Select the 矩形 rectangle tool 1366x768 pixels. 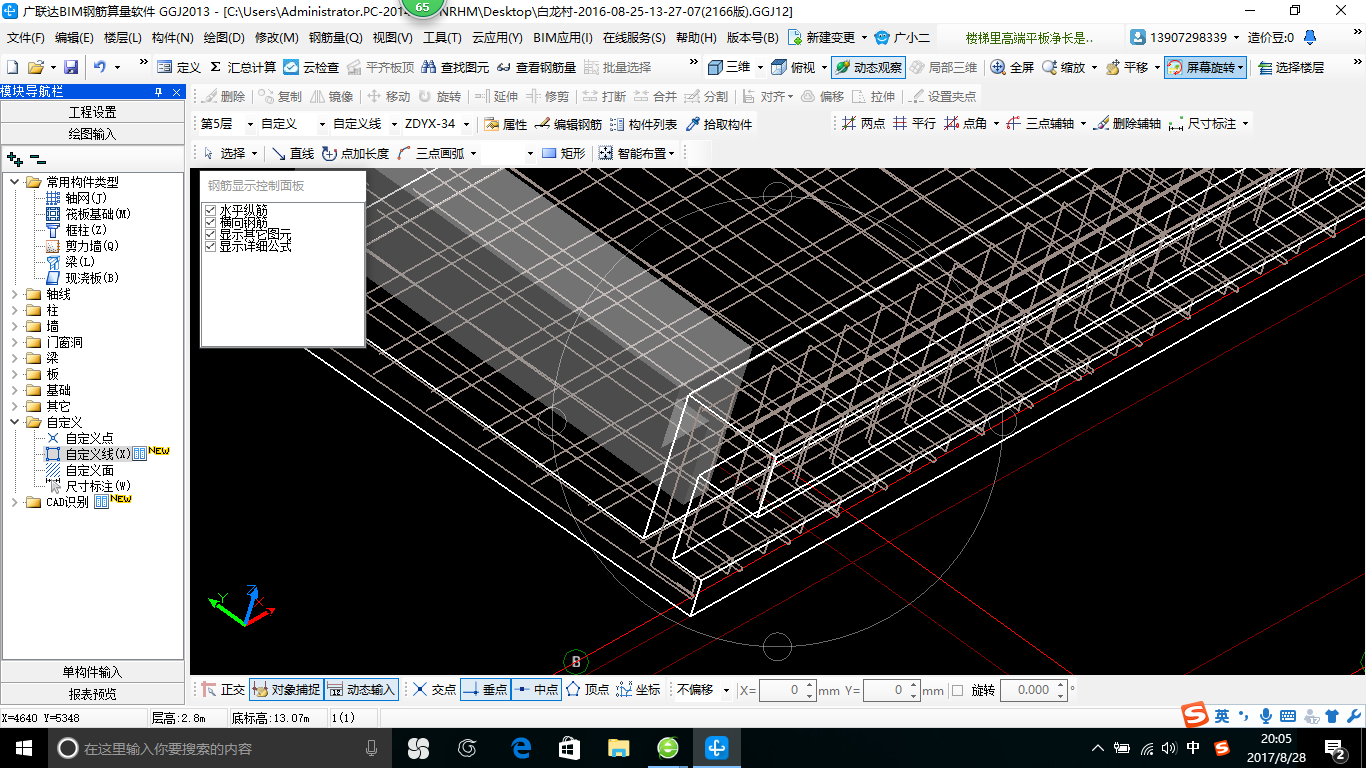point(564,153)
